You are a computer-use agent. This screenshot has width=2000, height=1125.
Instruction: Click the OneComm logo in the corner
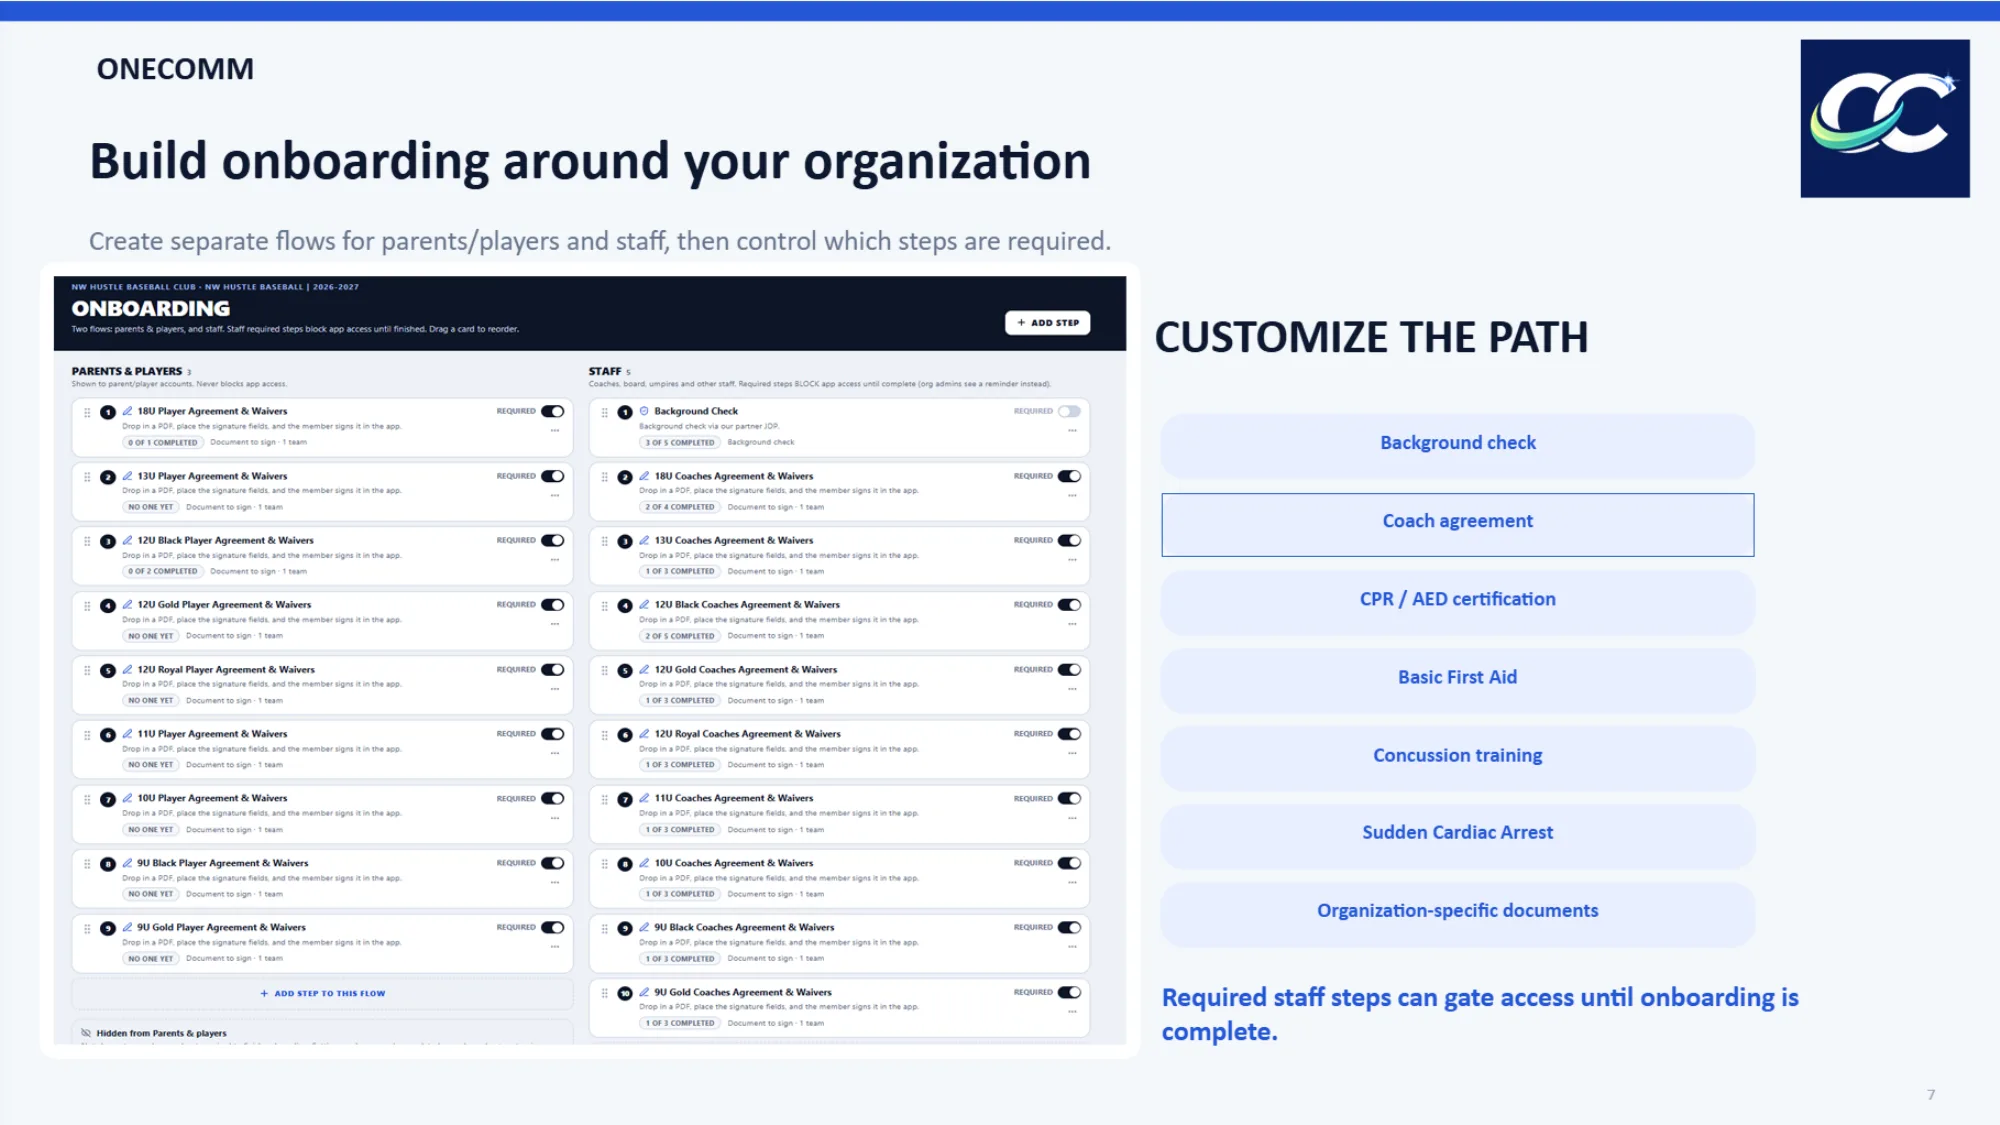click(x=1885, y=118)
